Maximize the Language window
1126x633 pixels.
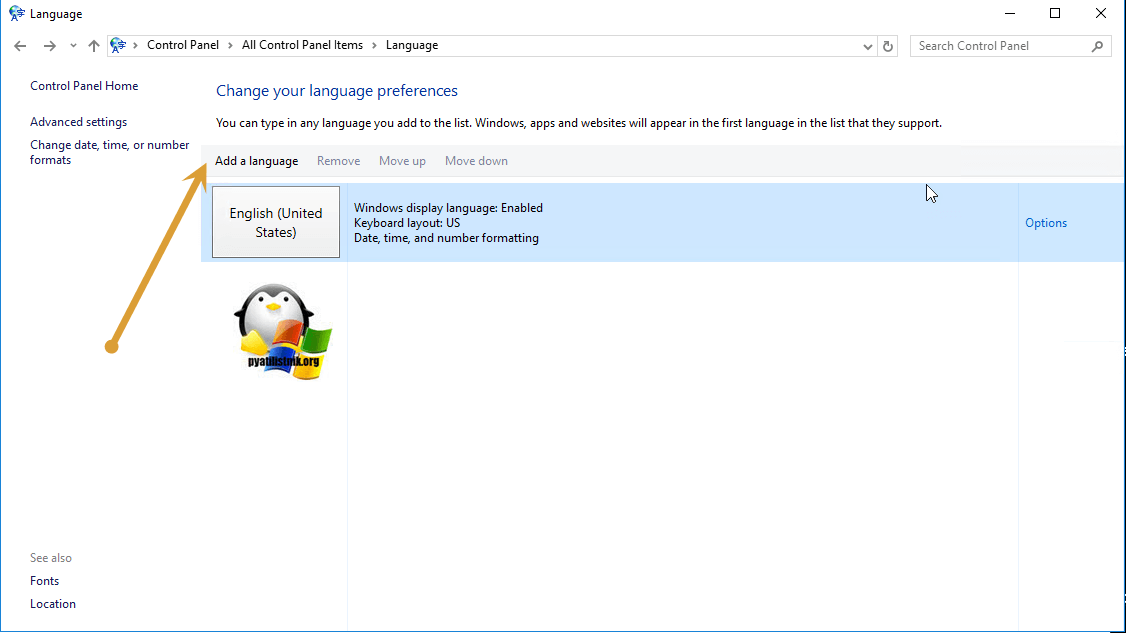(1055, 14)
